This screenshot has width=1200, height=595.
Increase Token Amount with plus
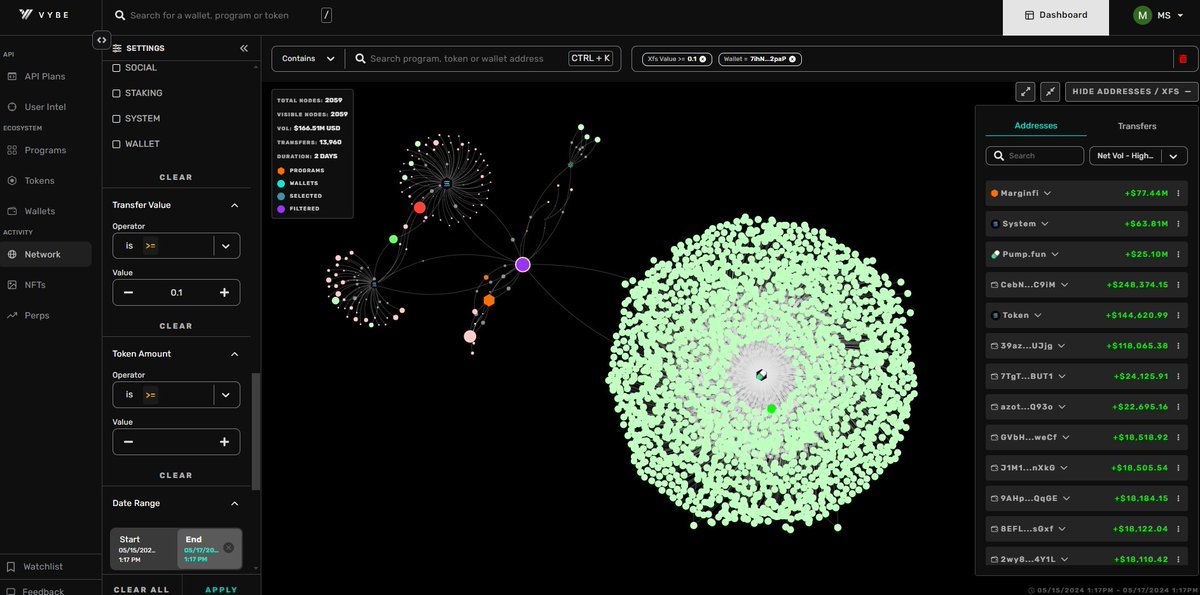point(224,442)
